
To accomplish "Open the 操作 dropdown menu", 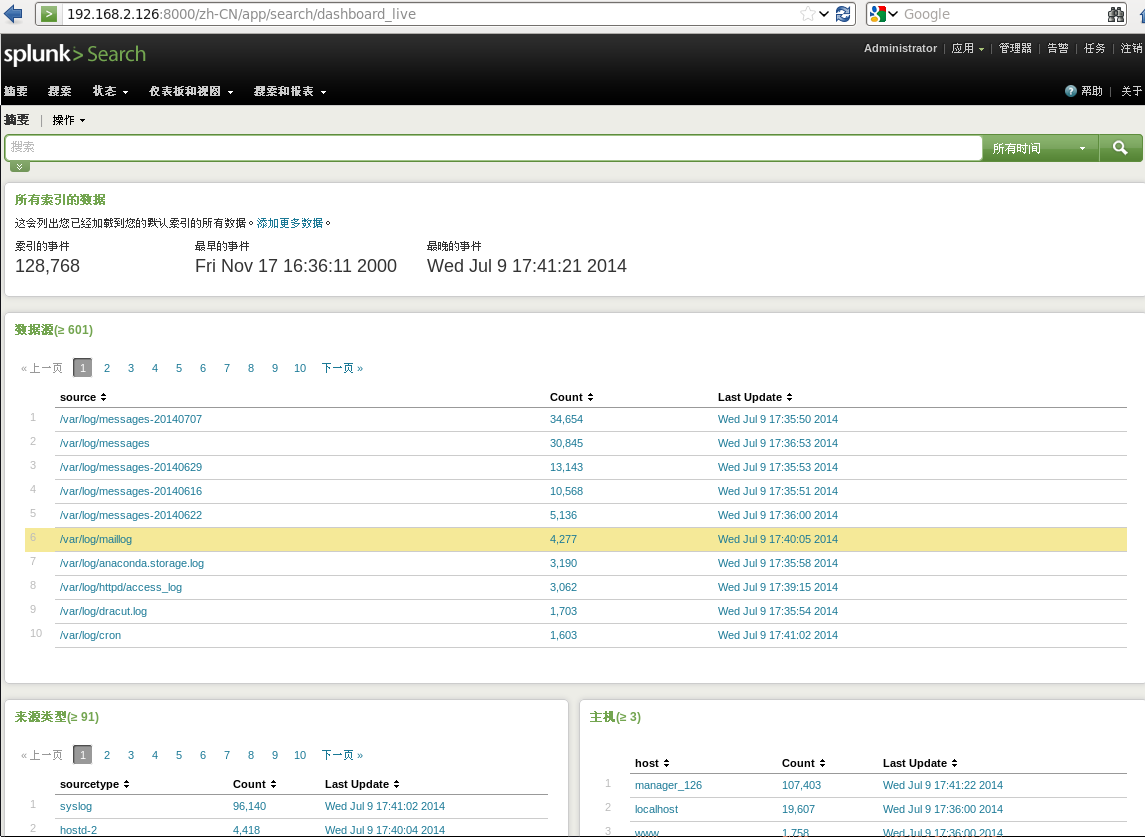I will (x=69, y=120).
